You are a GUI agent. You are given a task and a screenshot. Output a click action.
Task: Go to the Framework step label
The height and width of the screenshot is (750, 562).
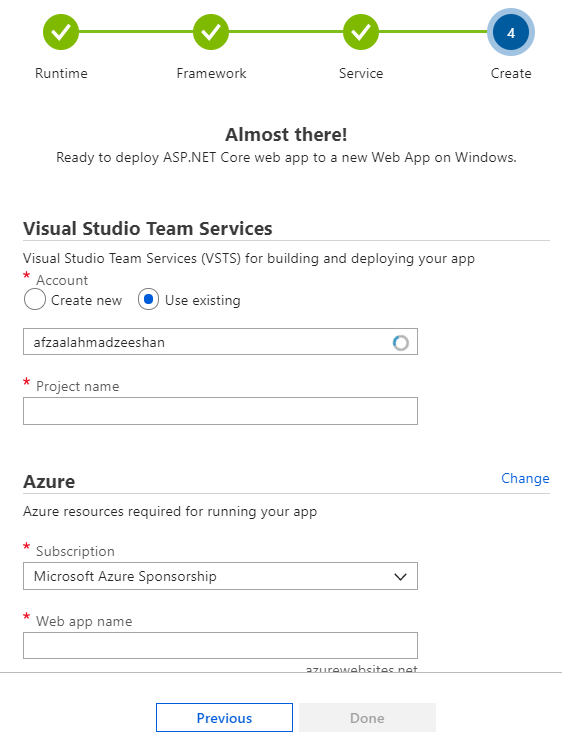211,73
